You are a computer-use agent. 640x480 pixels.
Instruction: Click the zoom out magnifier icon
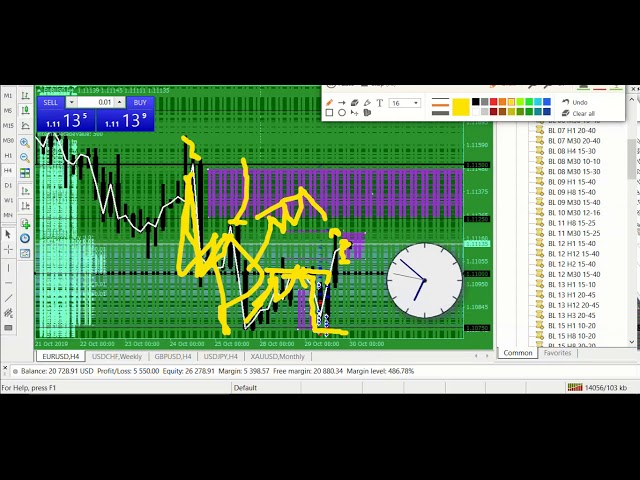tap(25, 158)
